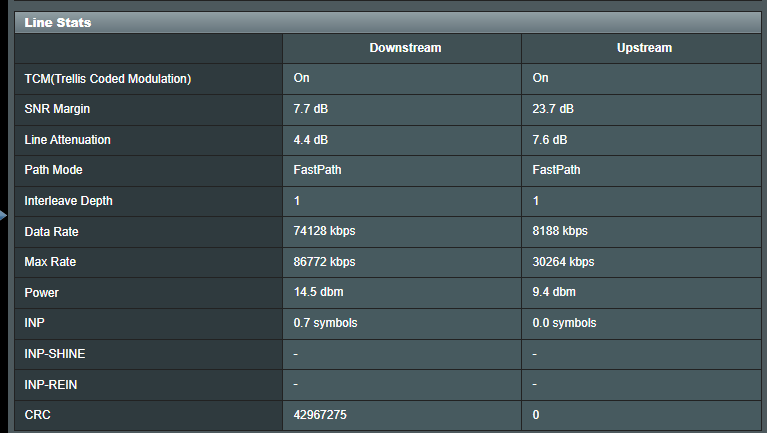The height and width of the screenshot is (433, 767).
Task: Click the blue arrow at left edge
Action: [x=3, y=215]
